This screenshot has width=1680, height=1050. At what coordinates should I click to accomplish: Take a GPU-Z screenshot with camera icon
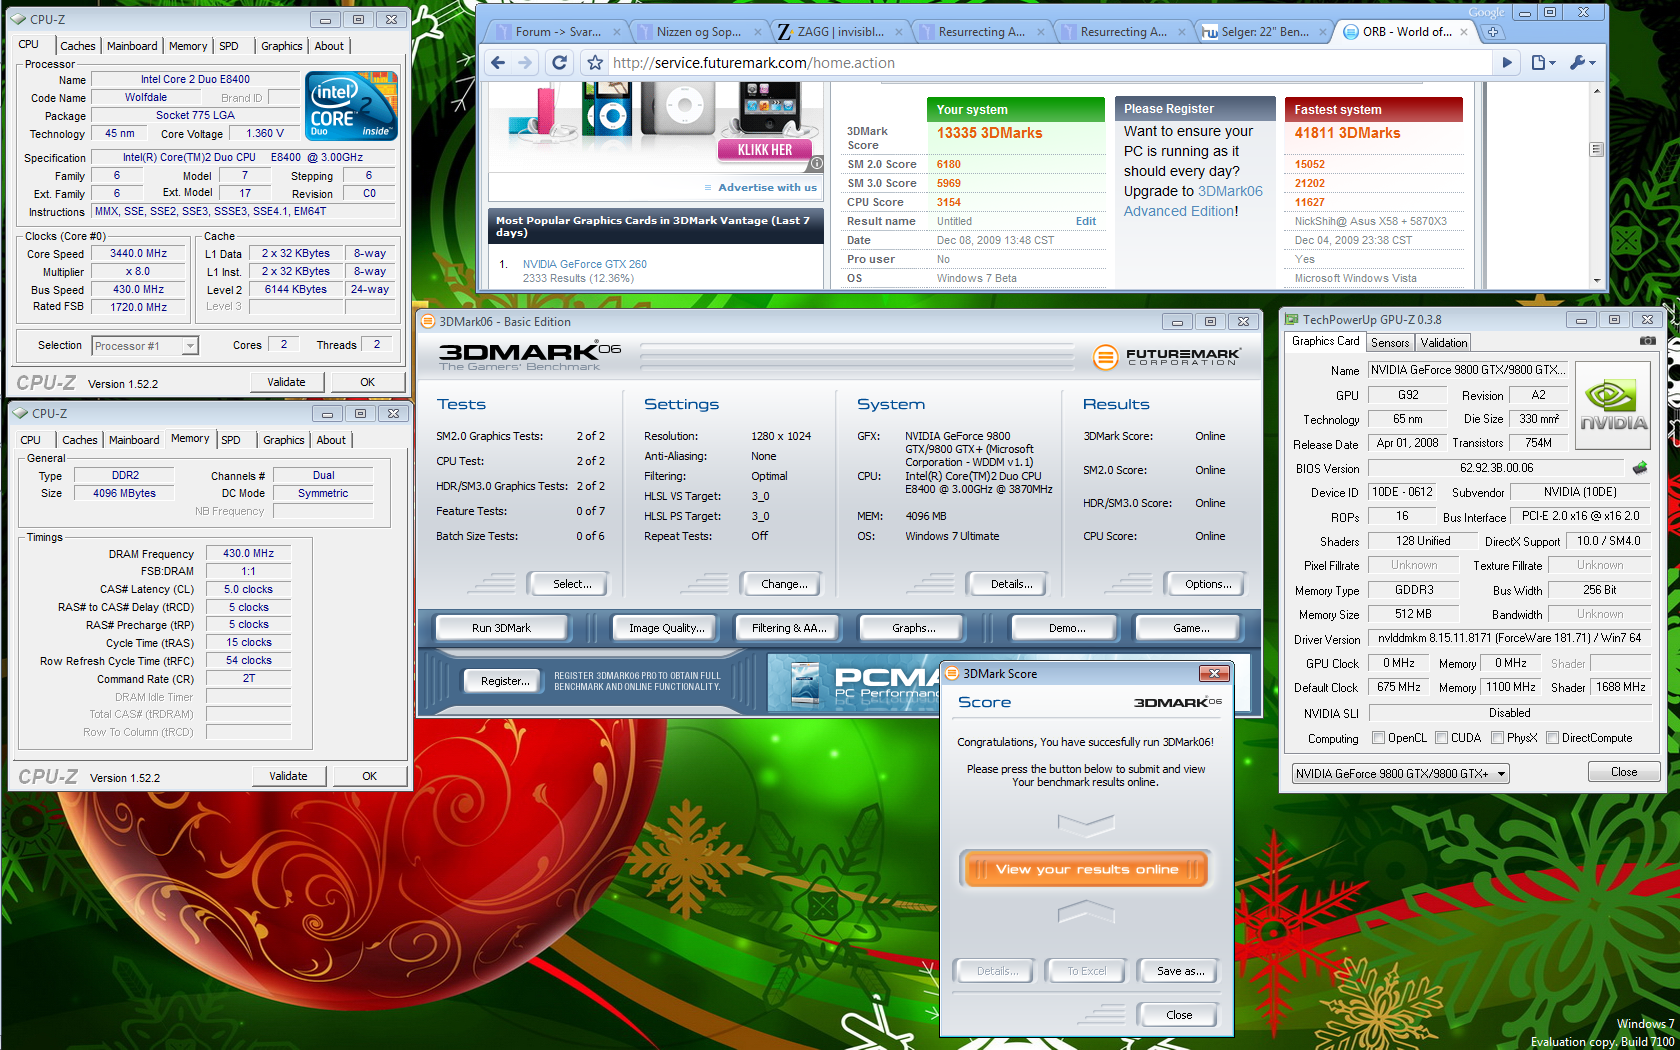click(1647, 341)
